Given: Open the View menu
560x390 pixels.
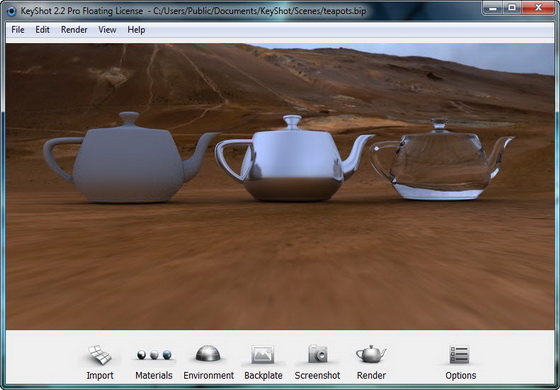Looking at the screenshot, I should [x=107, y=30].
